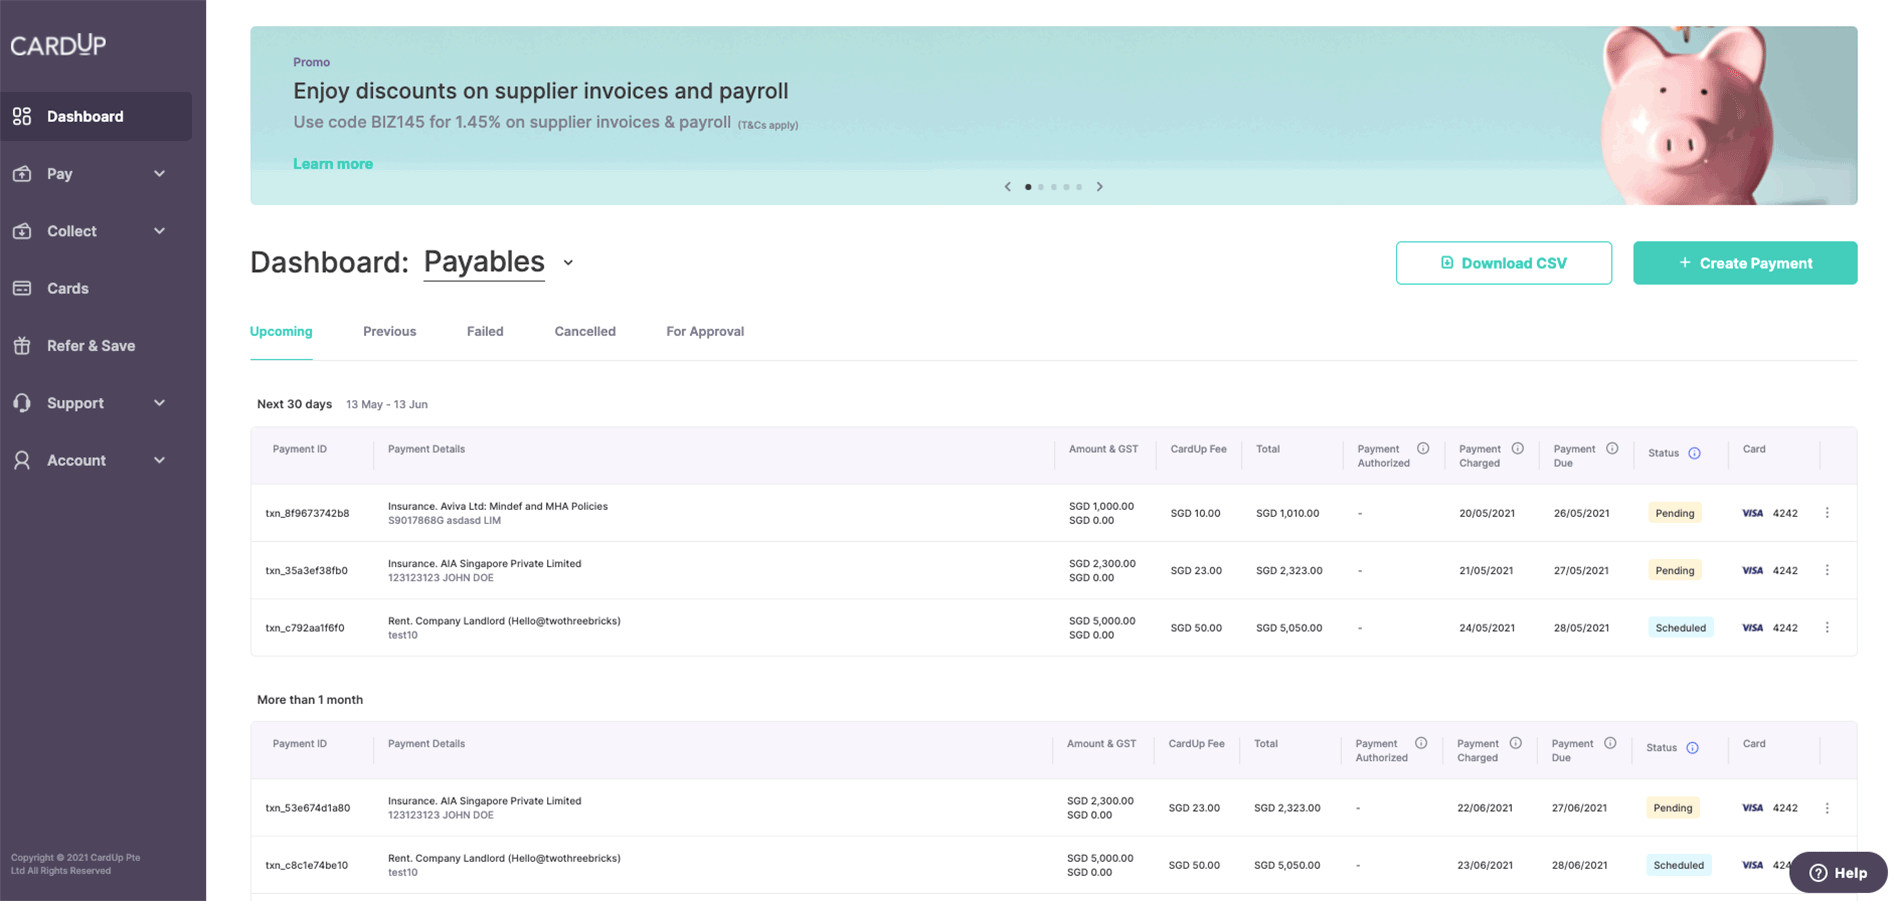1900x901 pixels.
Task: Go to next promo banner slide arrow
Action: point(1099,187)
